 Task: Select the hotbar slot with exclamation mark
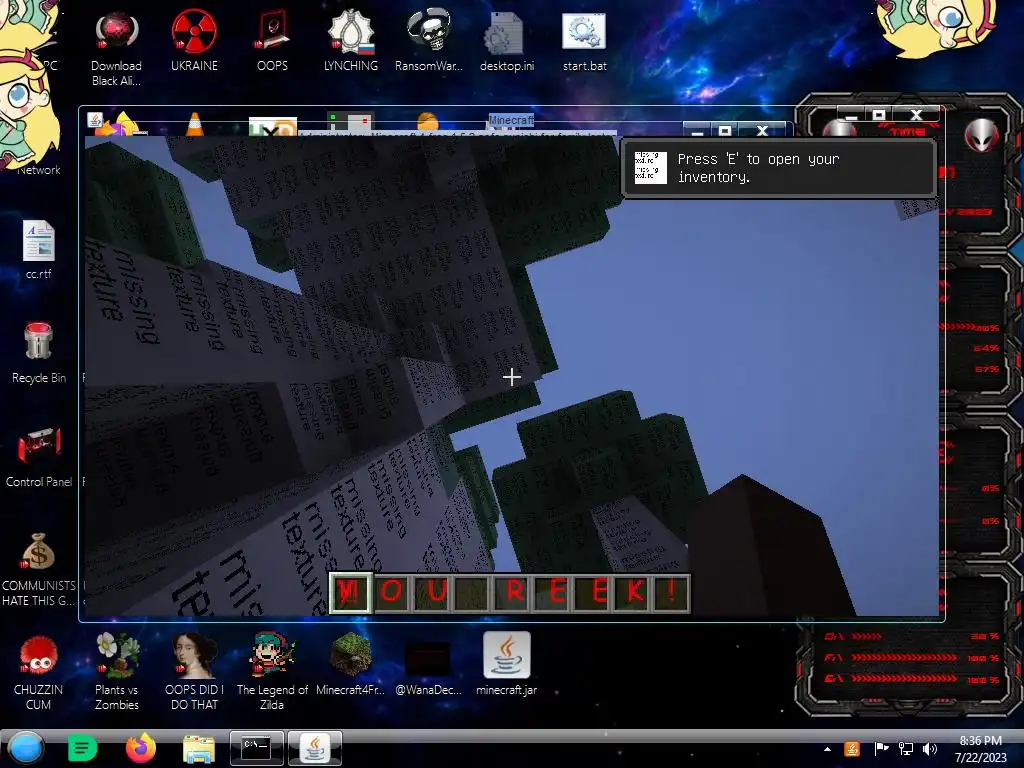click(673, 592)
